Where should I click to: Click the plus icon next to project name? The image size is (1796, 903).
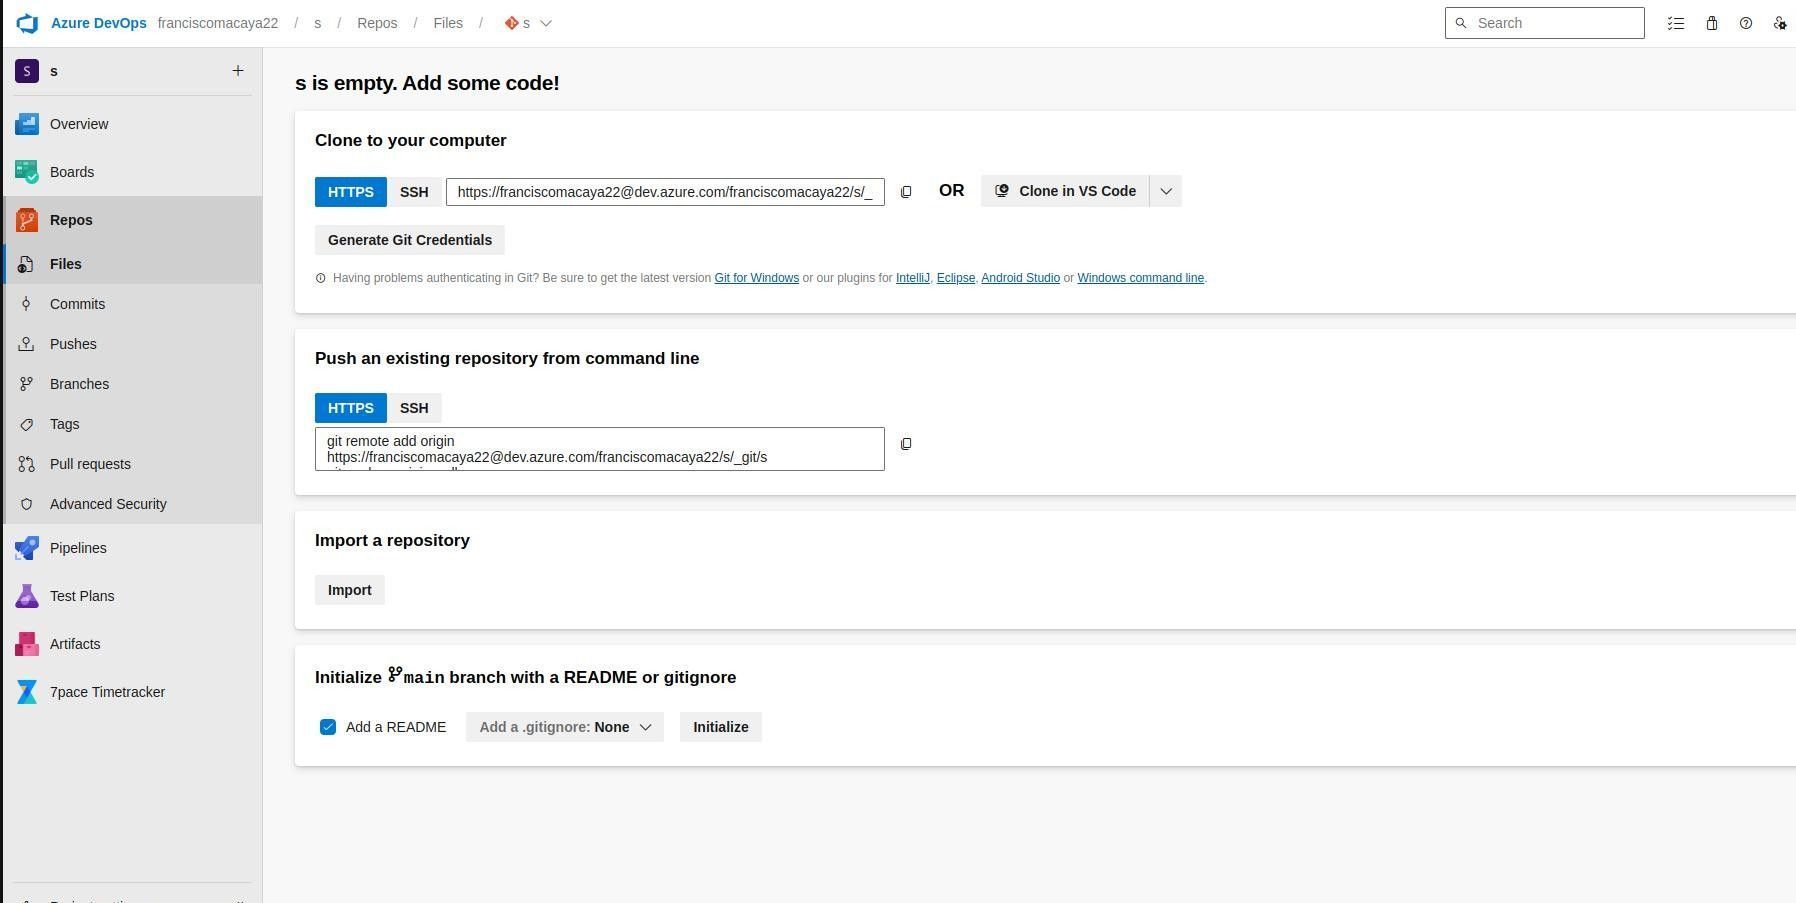click(238, 70)
